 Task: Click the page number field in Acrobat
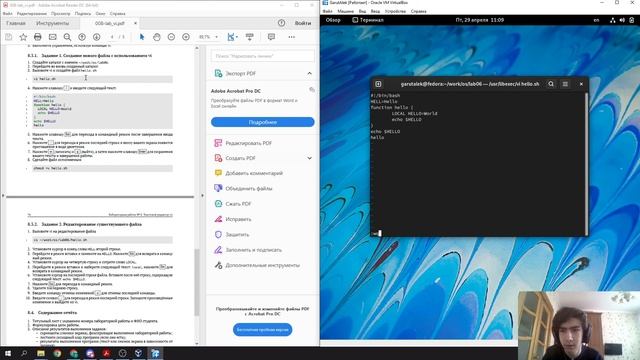click(x=112, y=37)
